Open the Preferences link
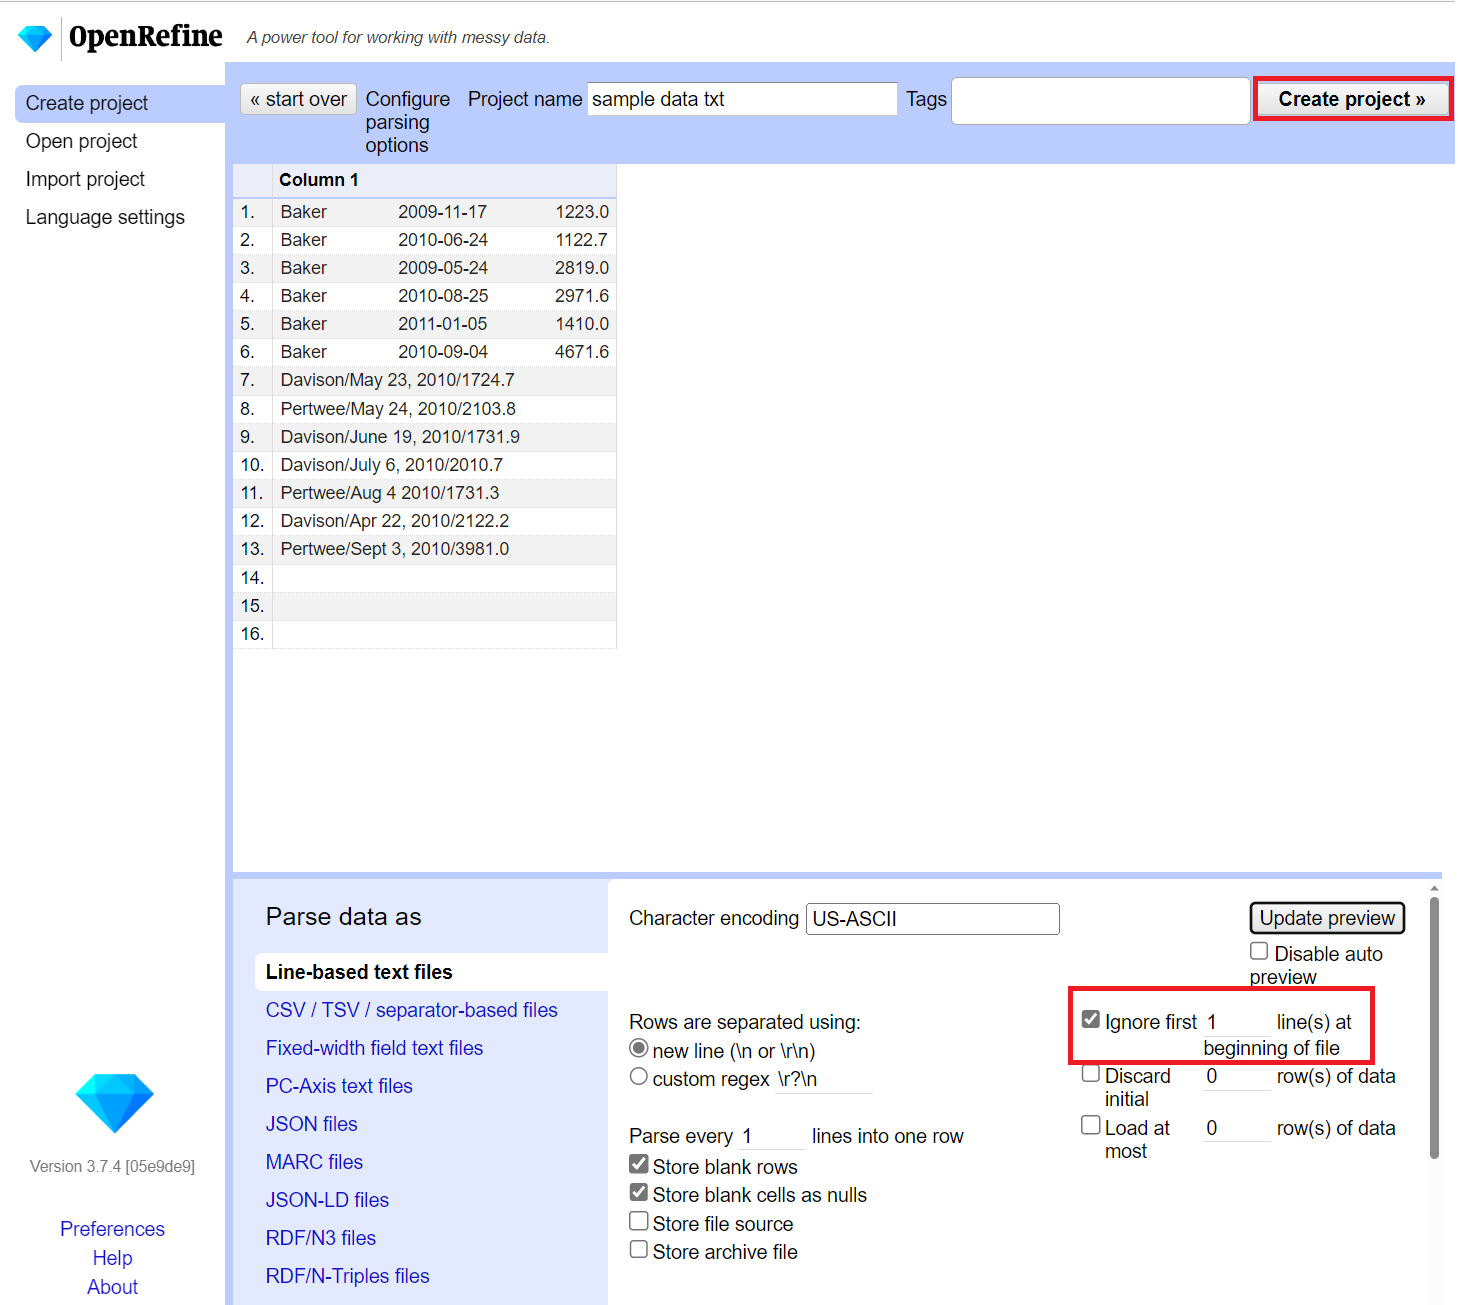This screenshot has width=1458, height=1305. pos(112,1229)
